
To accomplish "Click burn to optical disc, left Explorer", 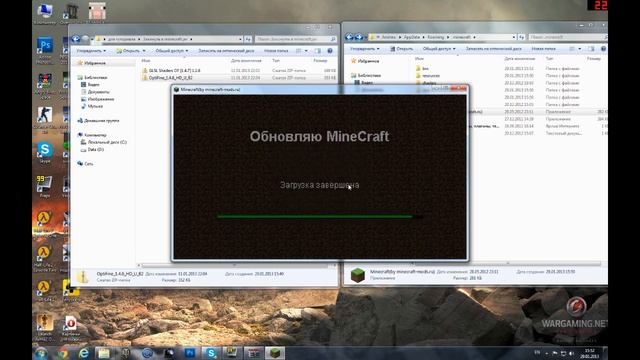I will tap(226, 51).
